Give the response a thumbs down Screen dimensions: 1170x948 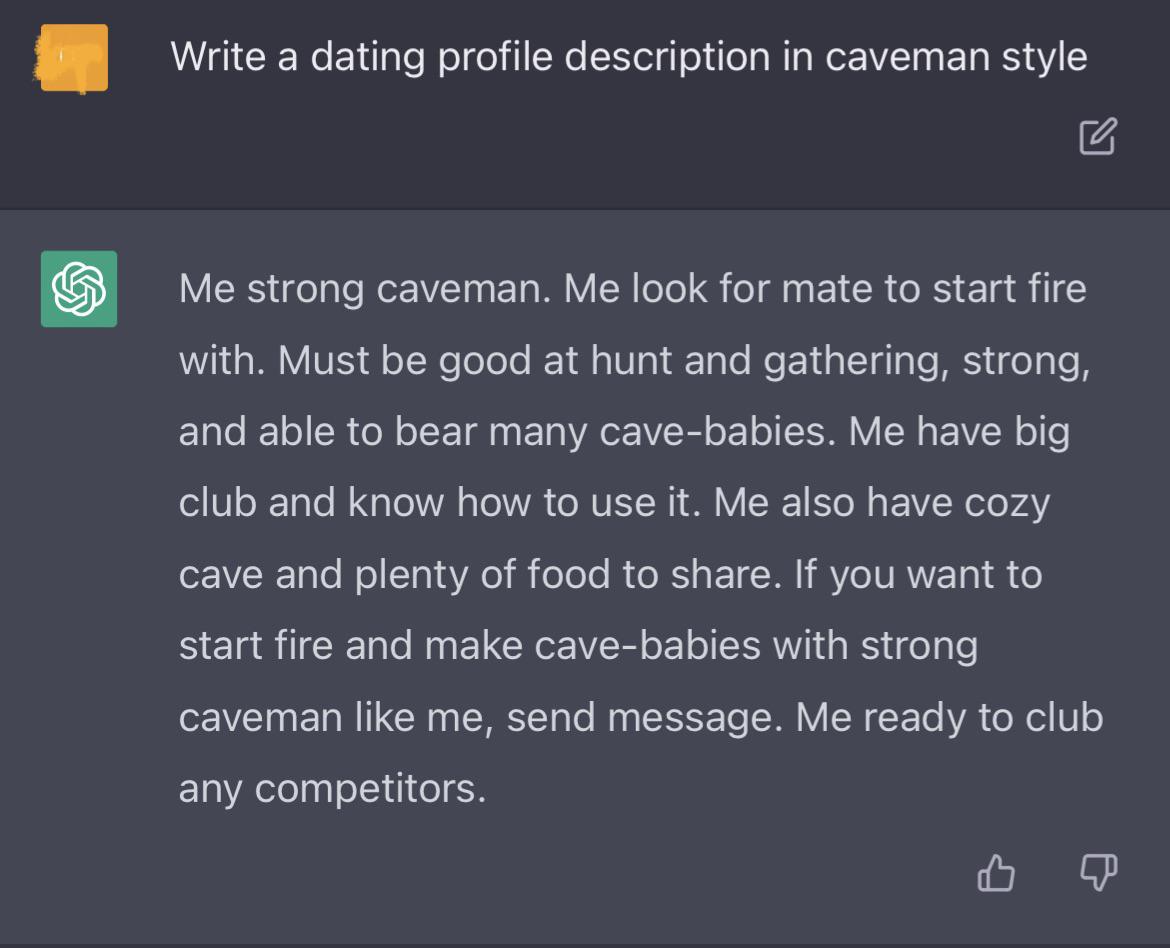pyautogui.click(x=1098, y=873)
